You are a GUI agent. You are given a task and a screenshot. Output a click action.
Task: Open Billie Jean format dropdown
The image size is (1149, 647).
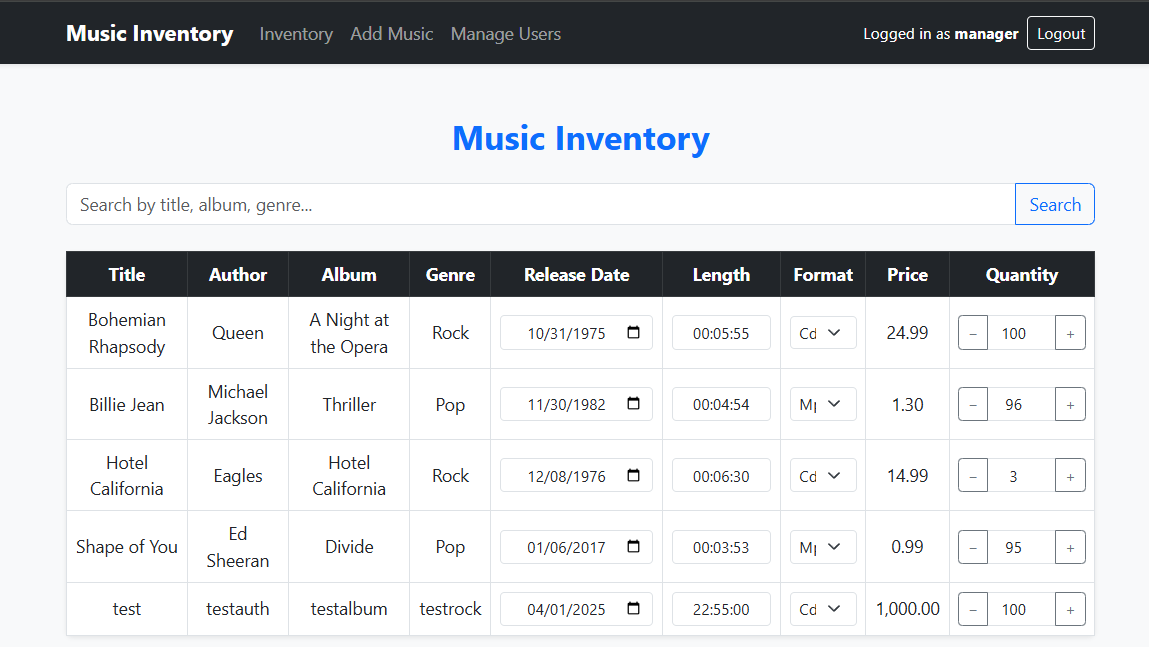point(823,404)
